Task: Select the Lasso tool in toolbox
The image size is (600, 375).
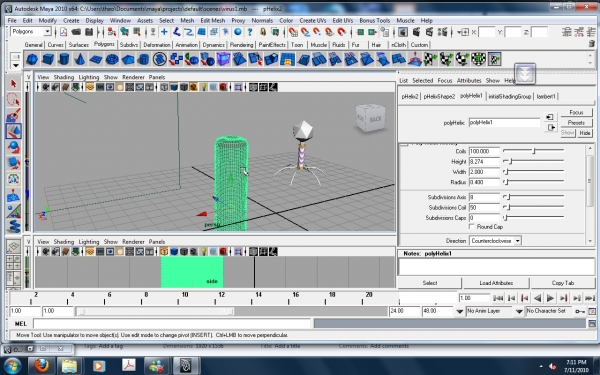Action: click(x=14, y=99)
